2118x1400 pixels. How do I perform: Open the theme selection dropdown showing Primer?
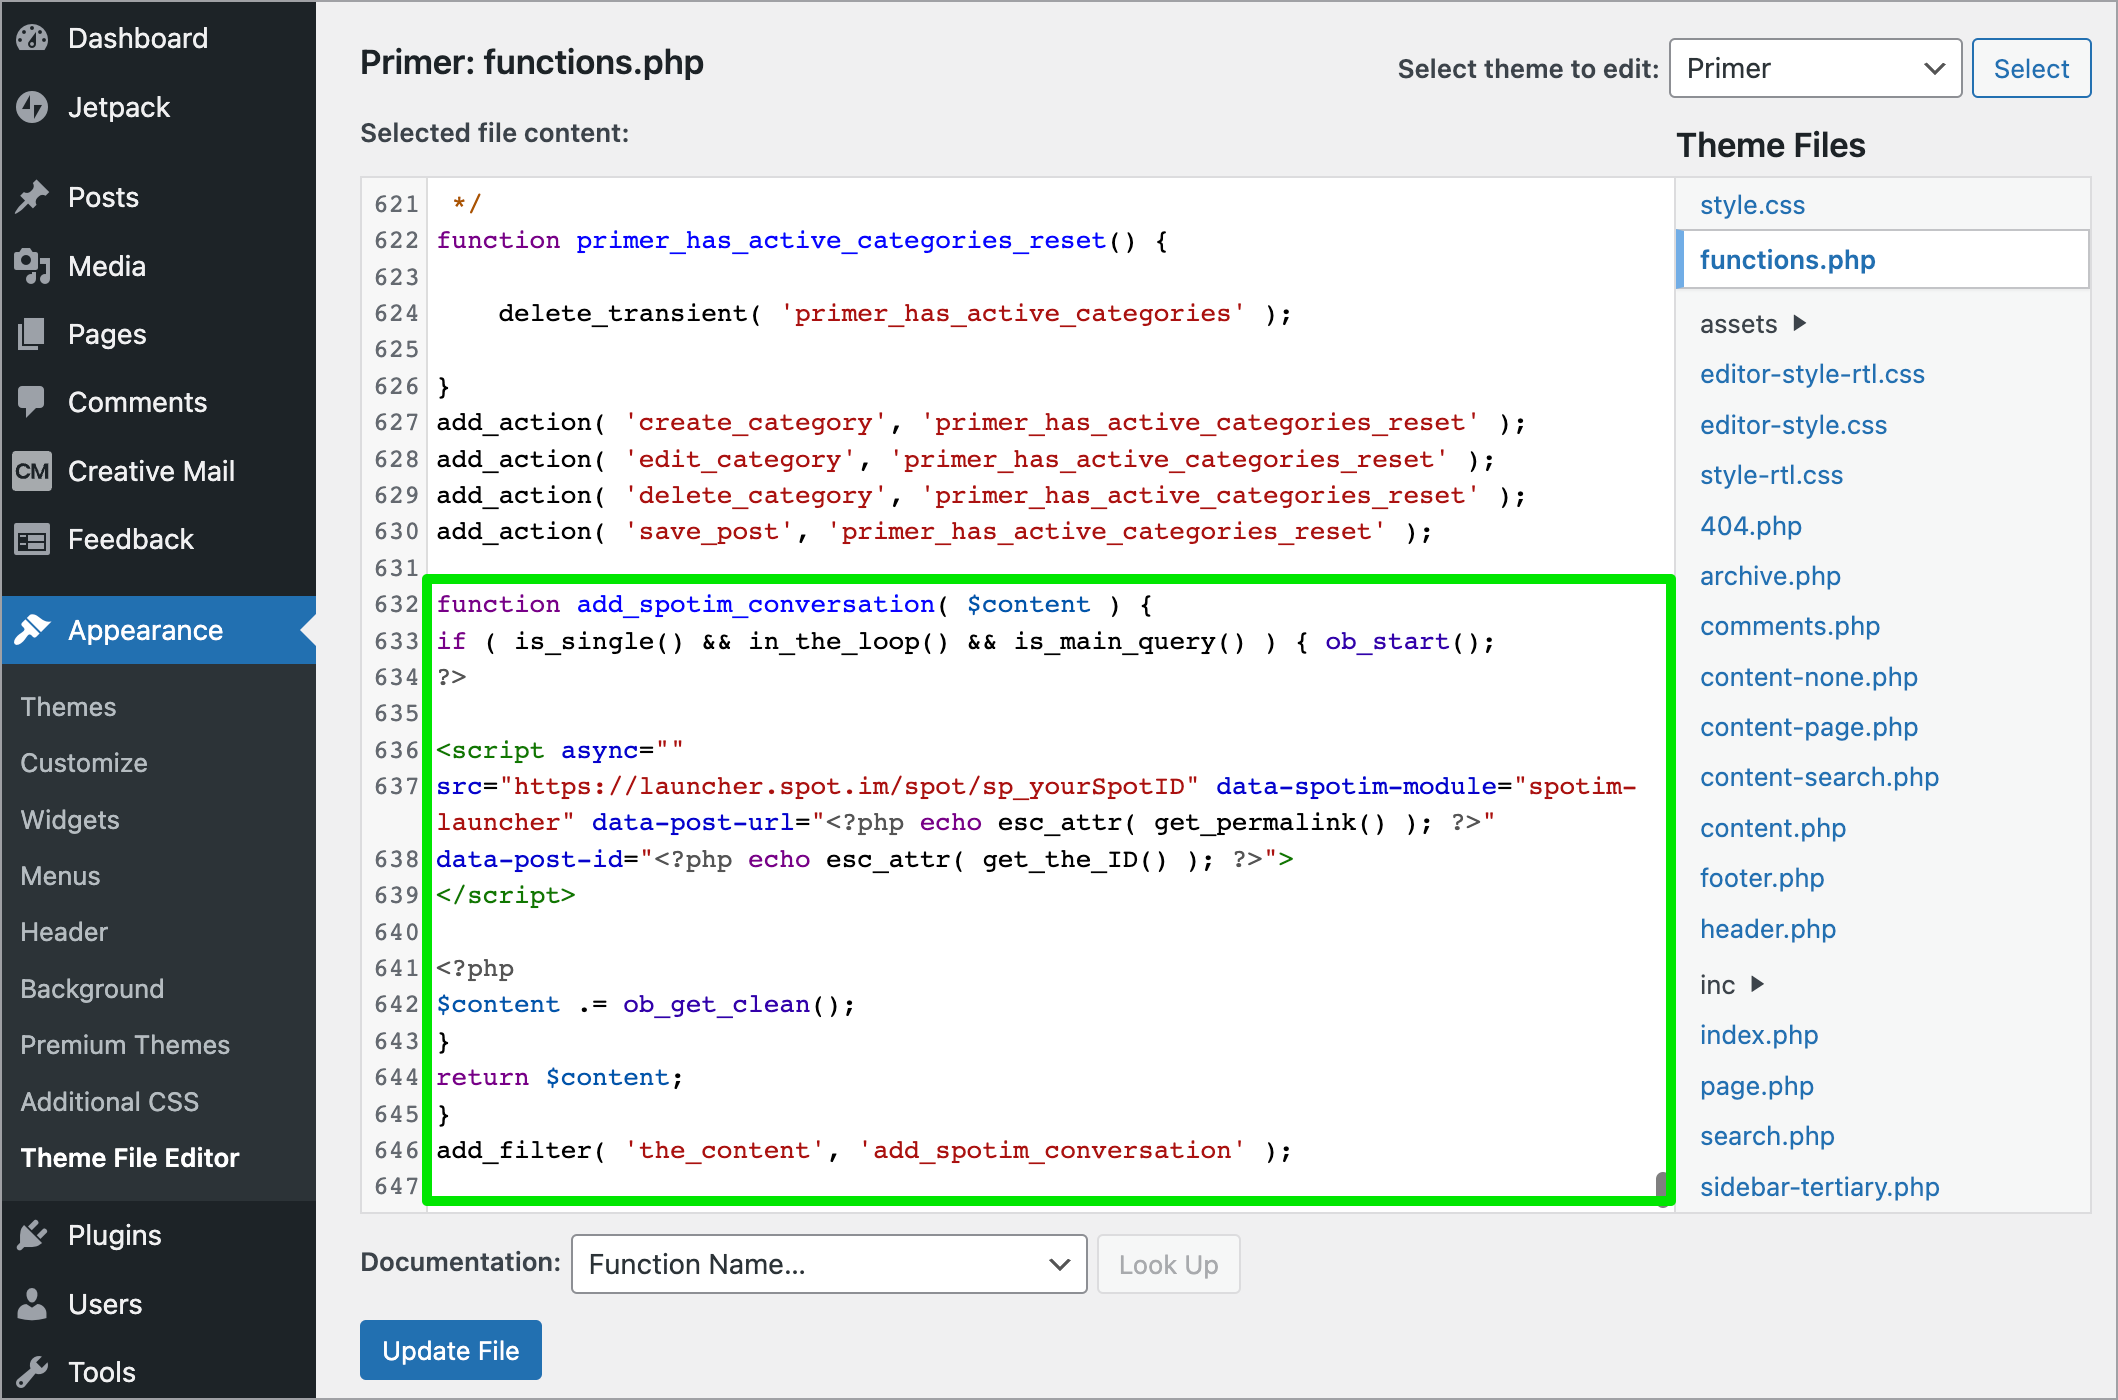click(1815, 68)
